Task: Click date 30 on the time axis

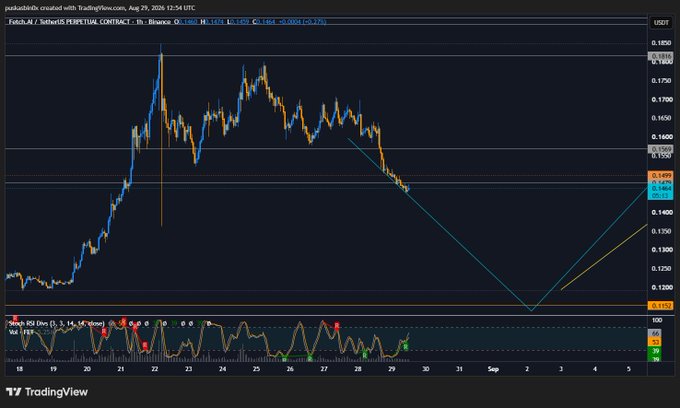Action: click(x=425, y=369)
